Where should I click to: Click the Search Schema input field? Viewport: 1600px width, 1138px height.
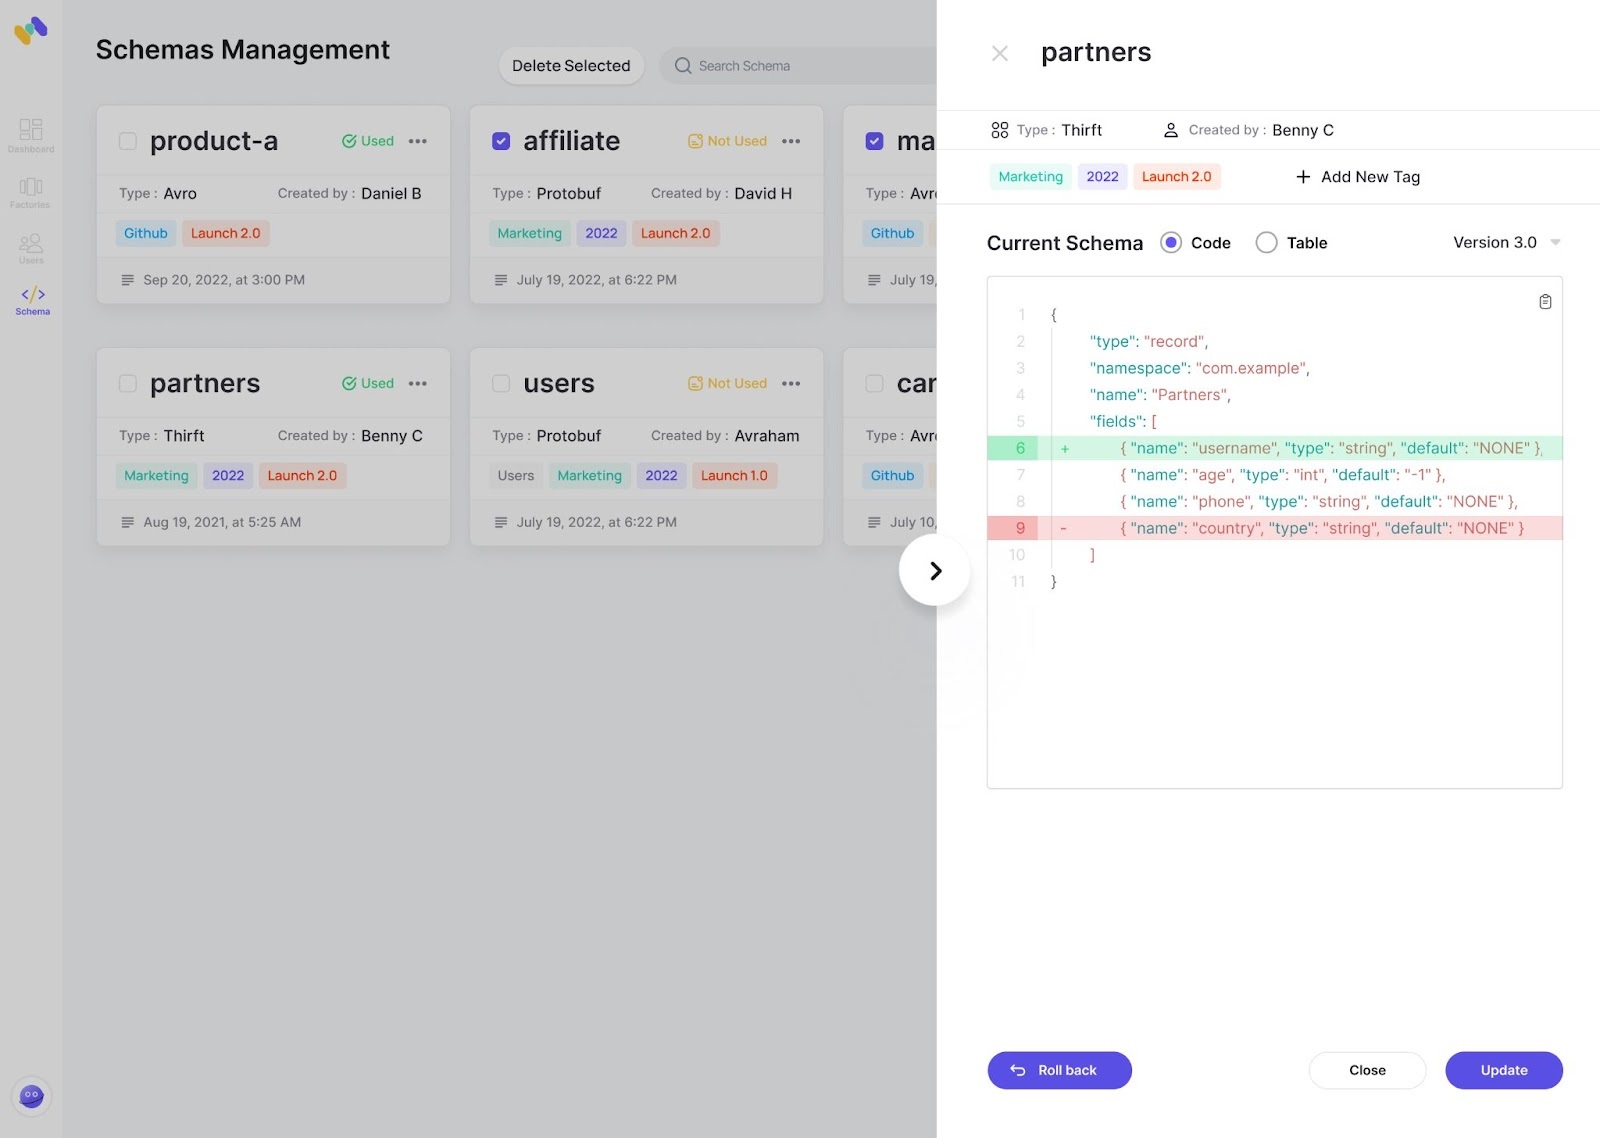click(800, 66)
